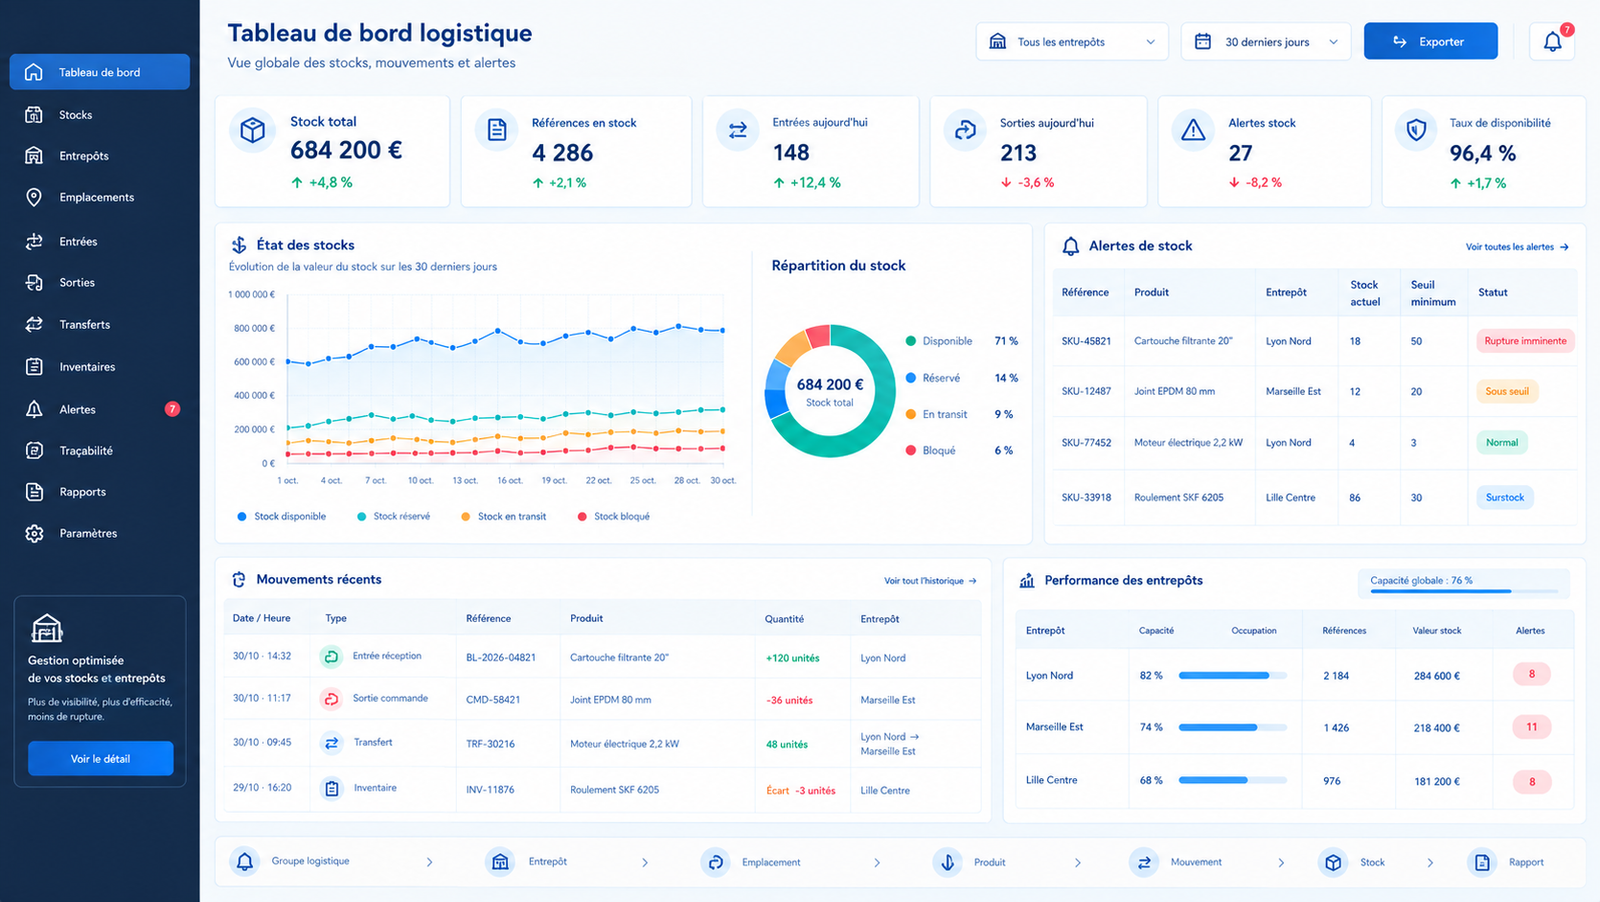Open Traçabilité in the sidebar
The height and width of the screenshot is (902, 1600).
[100, 451]
